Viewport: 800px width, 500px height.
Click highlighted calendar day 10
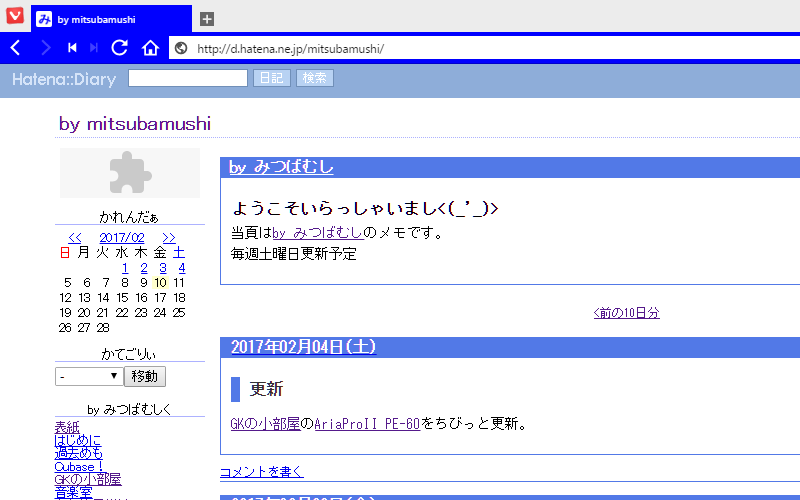(161, 283)
